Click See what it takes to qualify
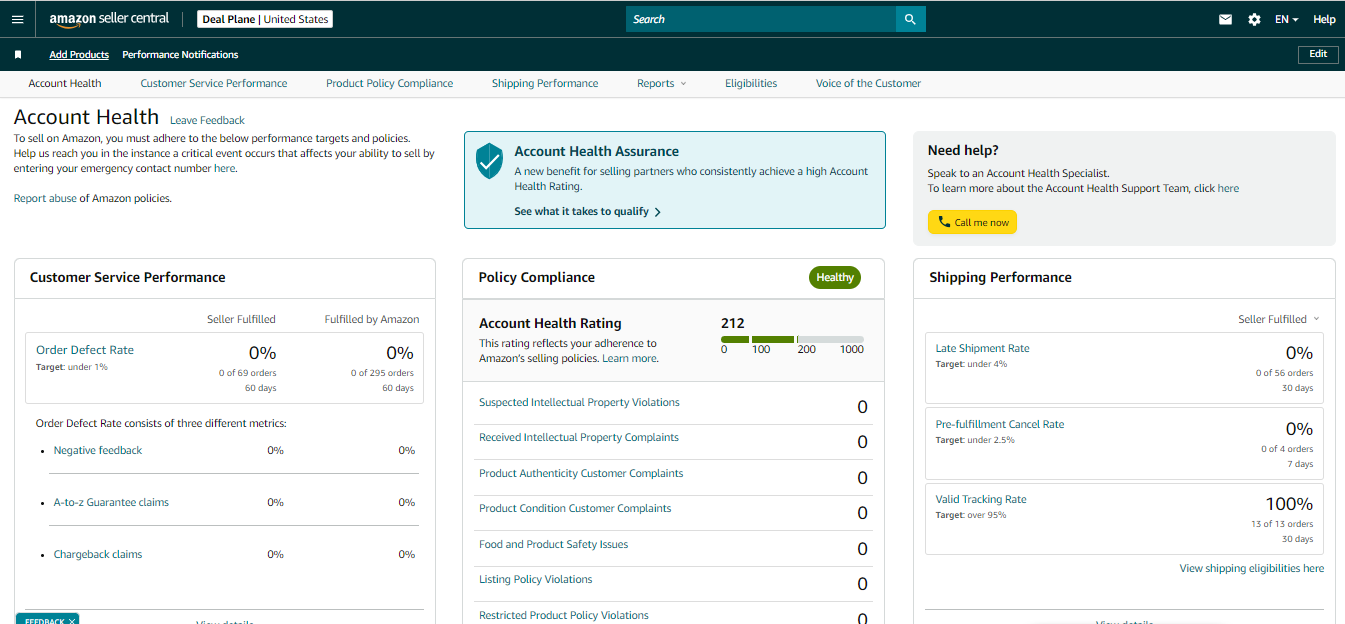The width and height of the screenshot is (1345, 624). pos(588,212)
